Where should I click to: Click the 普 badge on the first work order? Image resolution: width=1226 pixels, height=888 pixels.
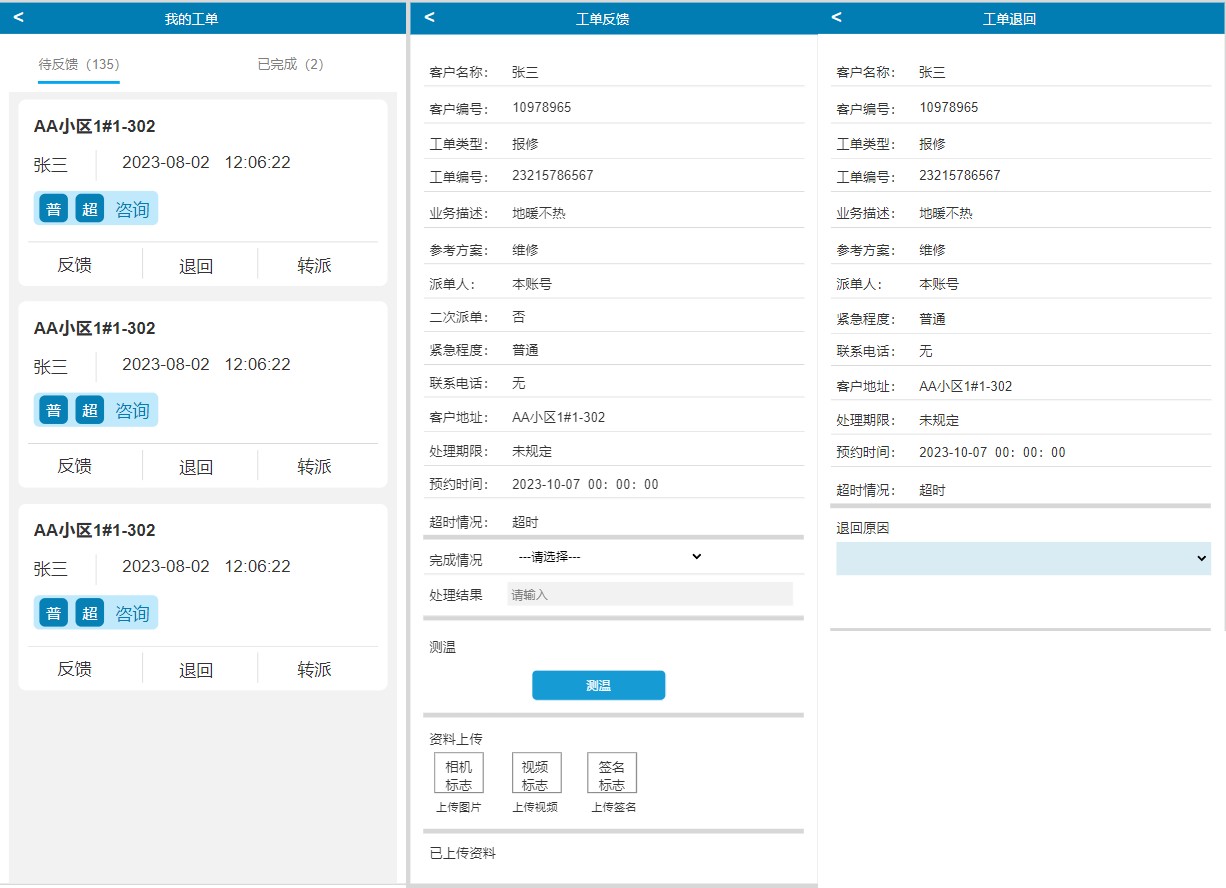point(54,208)
